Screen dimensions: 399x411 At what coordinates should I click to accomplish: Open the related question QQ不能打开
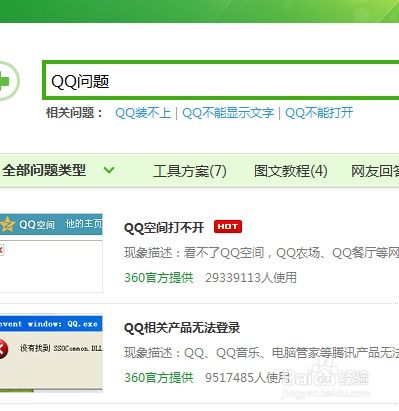click(319, 113)
